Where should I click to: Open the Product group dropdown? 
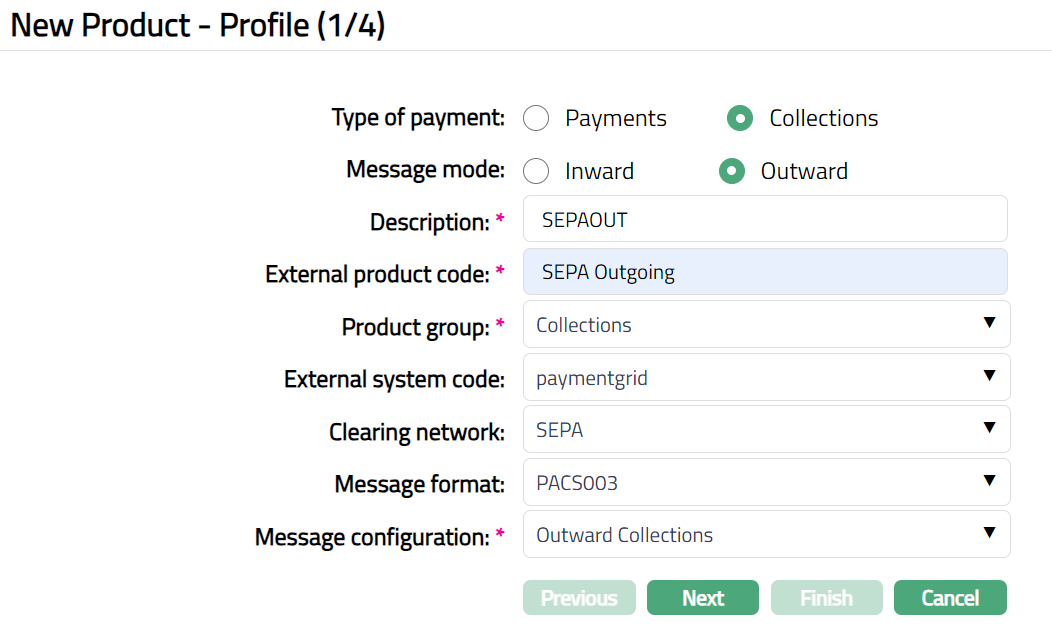click(766, 325)
